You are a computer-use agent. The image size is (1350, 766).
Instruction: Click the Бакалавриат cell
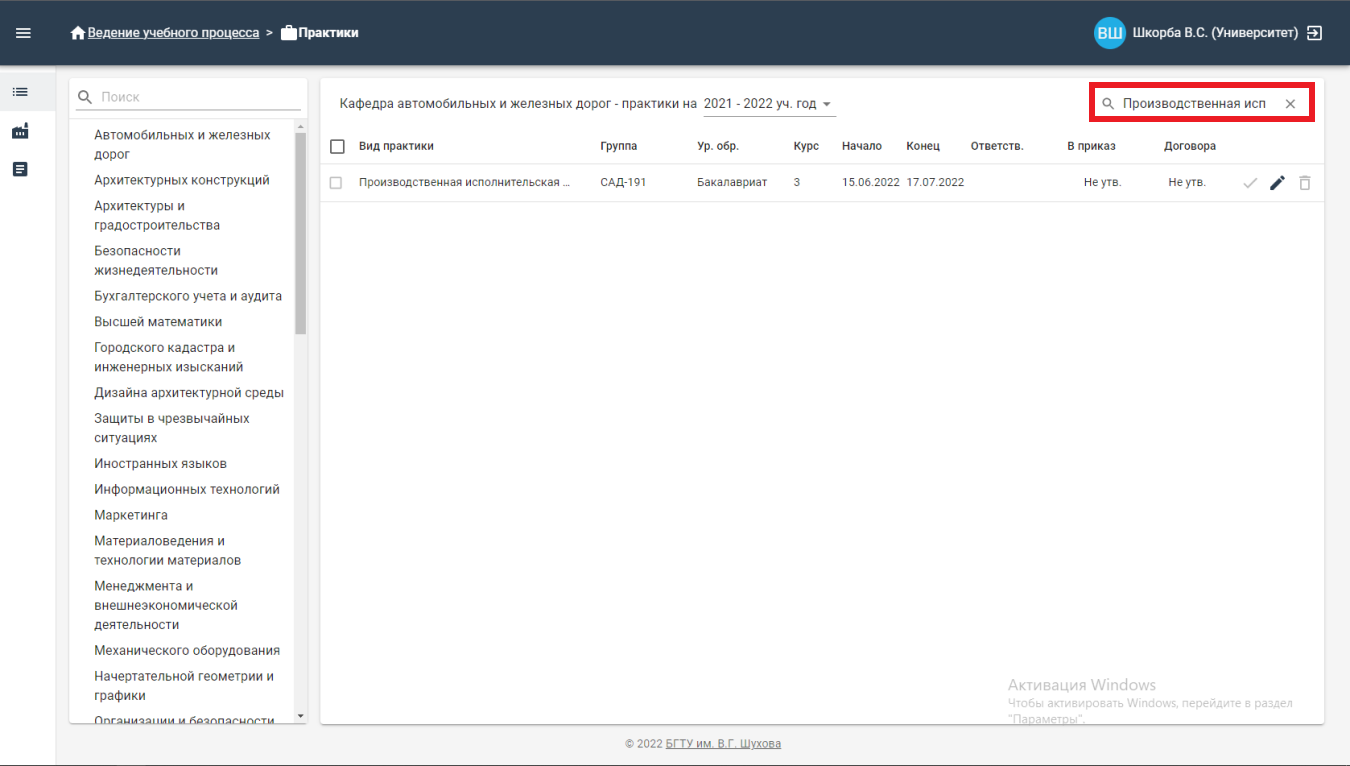pos(732,183)
